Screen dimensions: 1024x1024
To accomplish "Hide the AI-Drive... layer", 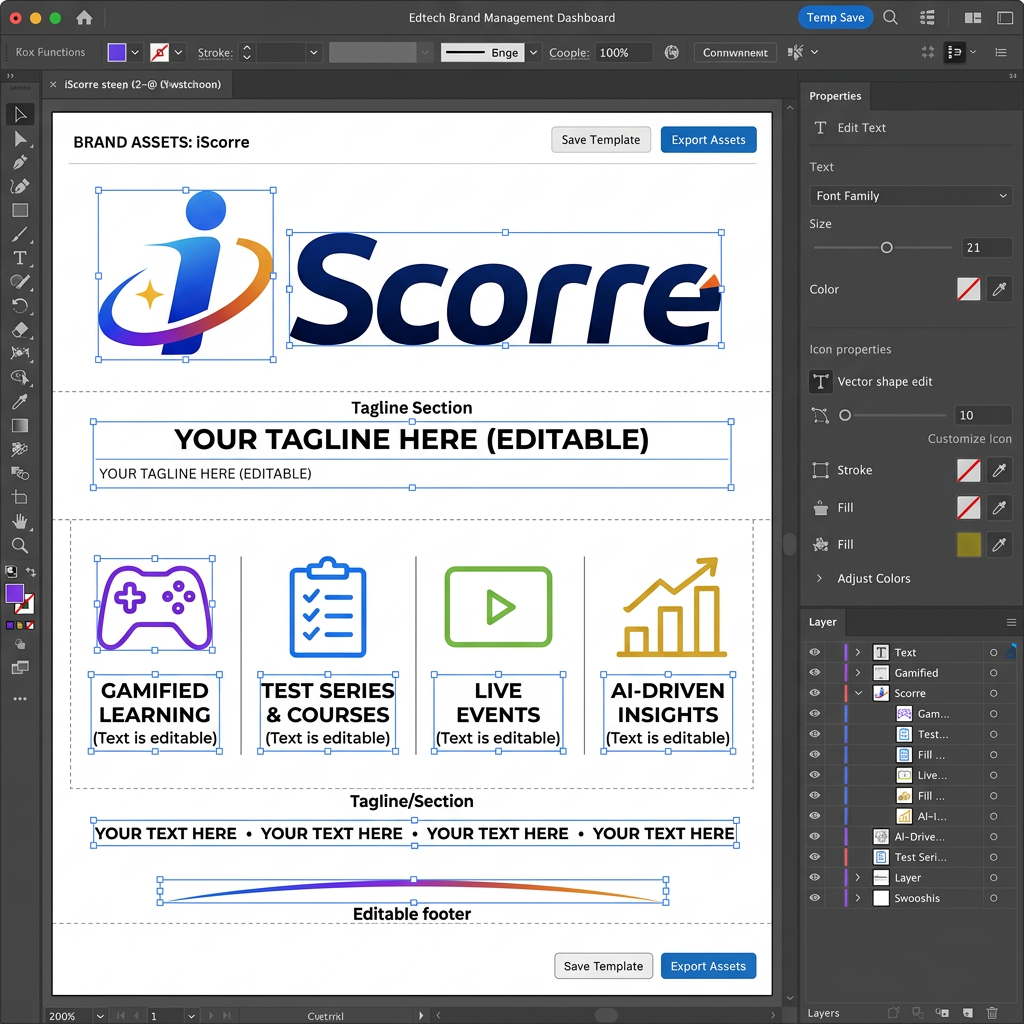I will click(814, 837).
